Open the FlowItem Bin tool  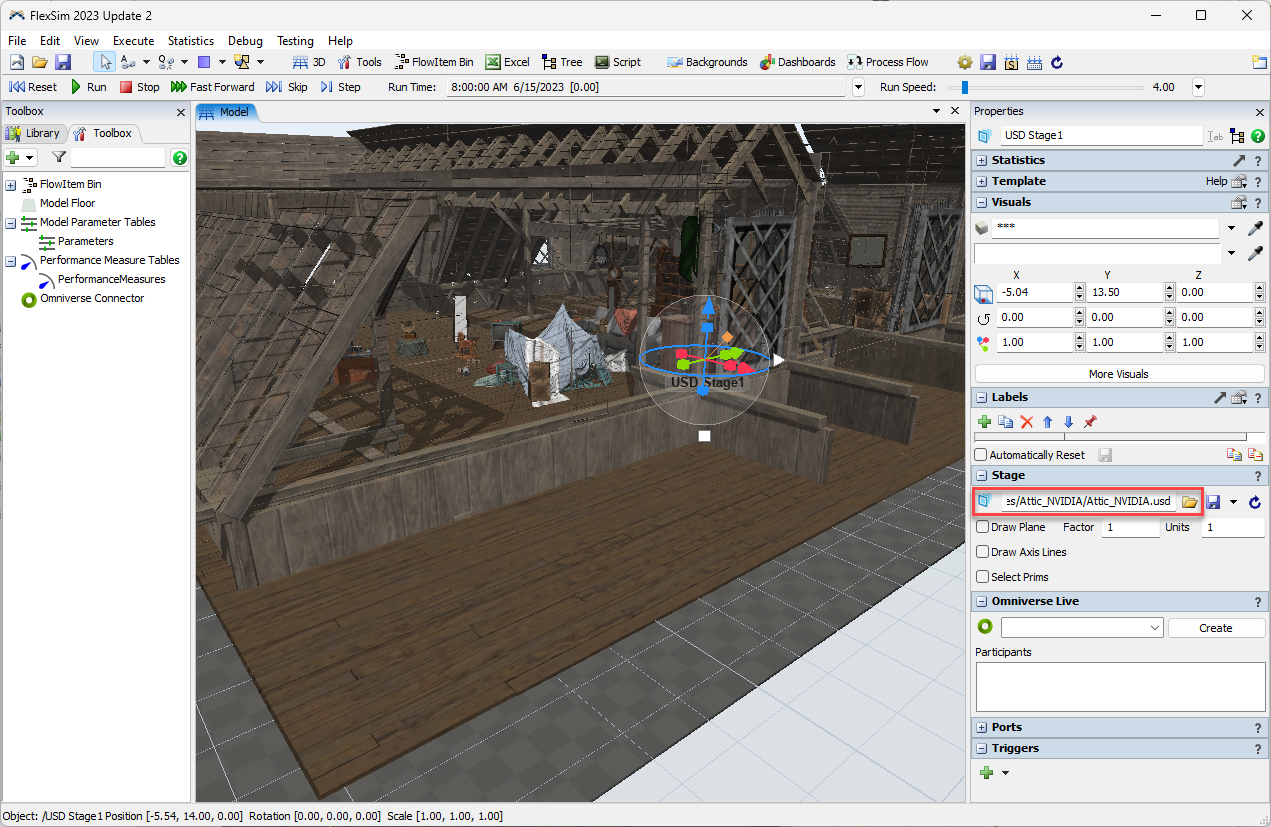pyautogui.click(x=434, y=62)
